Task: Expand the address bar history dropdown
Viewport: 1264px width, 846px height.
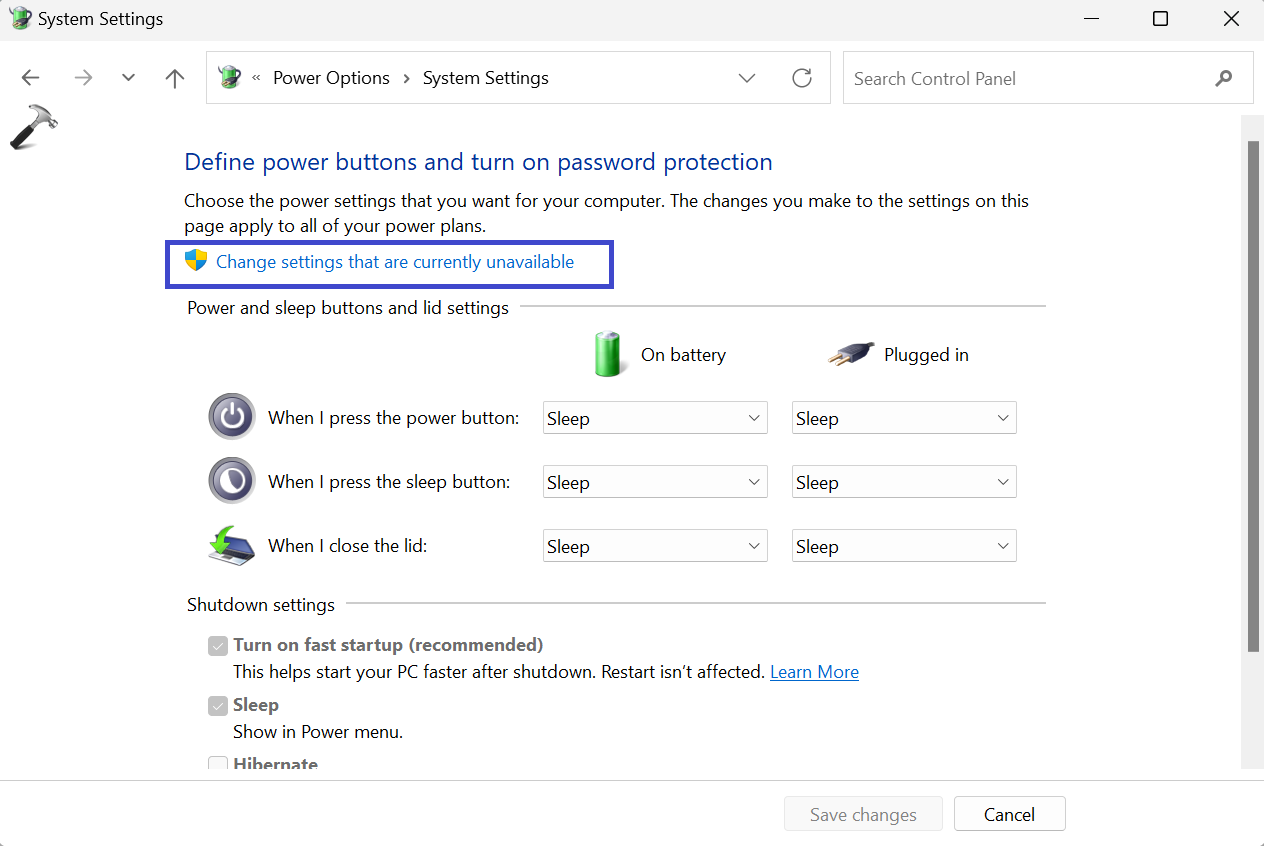Action: click(x=747, y=78)
